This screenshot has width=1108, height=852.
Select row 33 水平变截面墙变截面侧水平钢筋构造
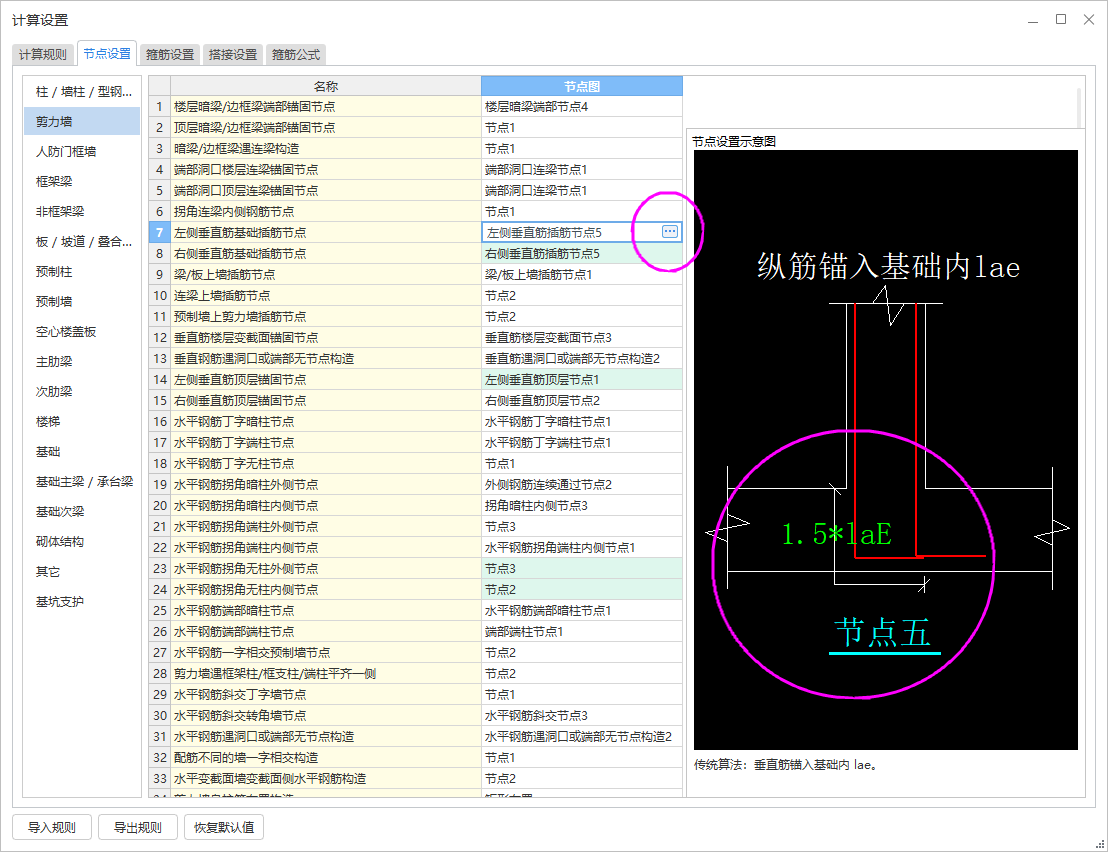tap(326, 779)
